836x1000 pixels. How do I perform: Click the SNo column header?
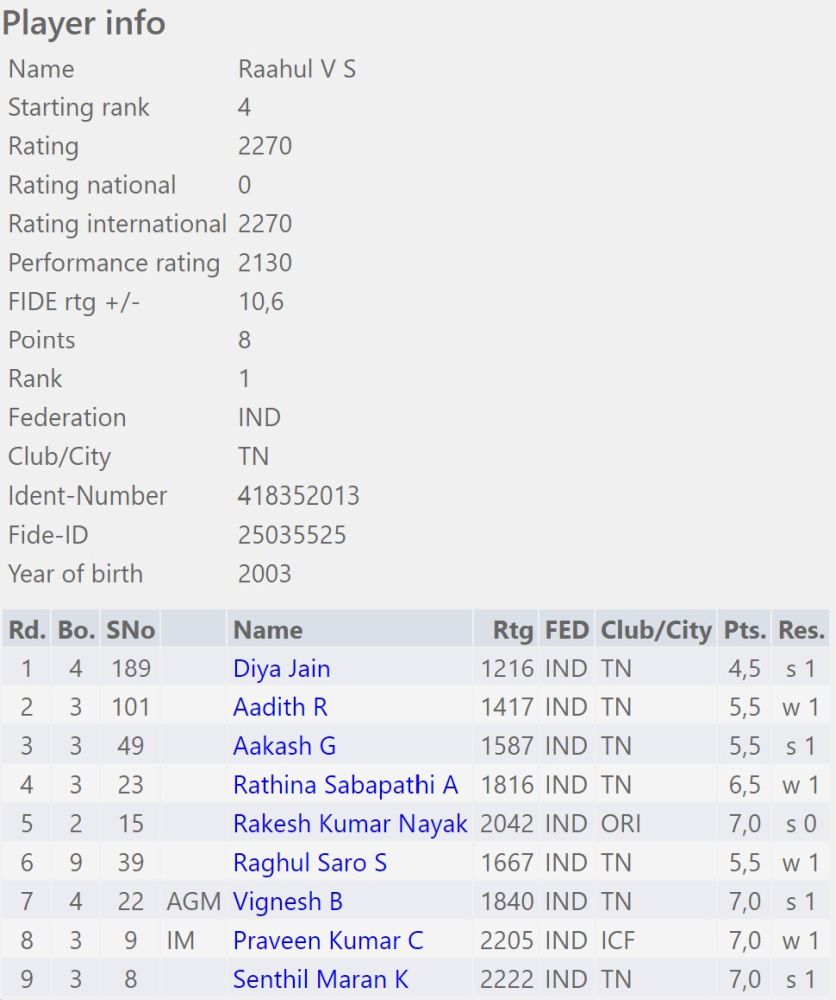click(130, 630)
